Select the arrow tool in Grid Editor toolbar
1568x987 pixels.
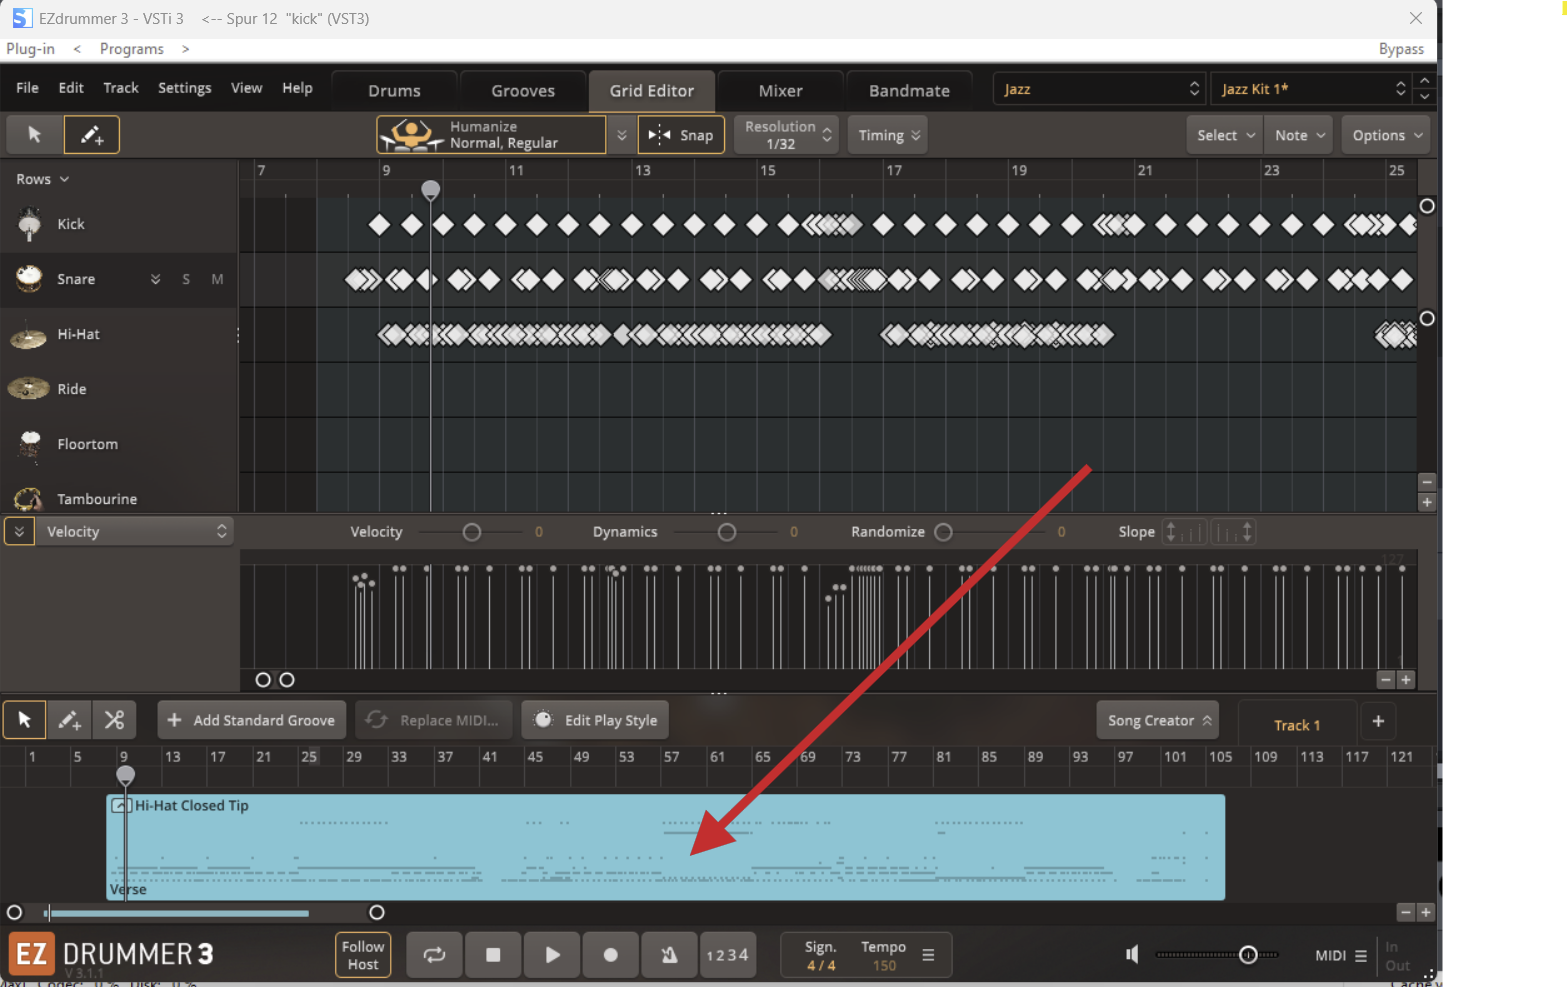tap(35, 135)
